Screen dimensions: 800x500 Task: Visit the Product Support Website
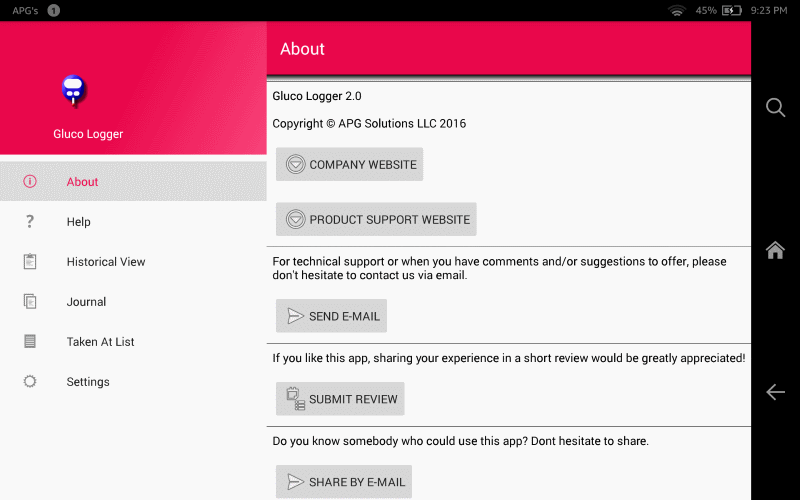coord(376,220)
